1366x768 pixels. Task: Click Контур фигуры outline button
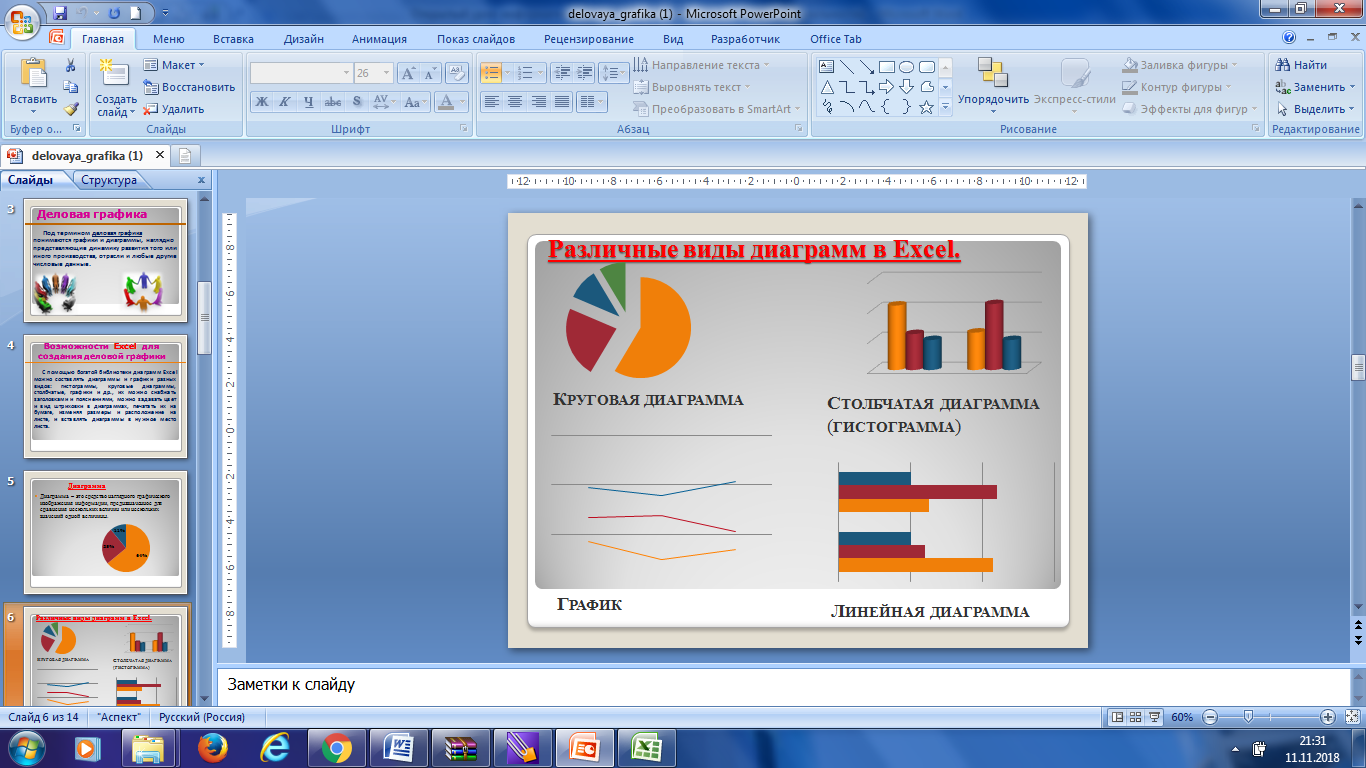pos(1179,87)
